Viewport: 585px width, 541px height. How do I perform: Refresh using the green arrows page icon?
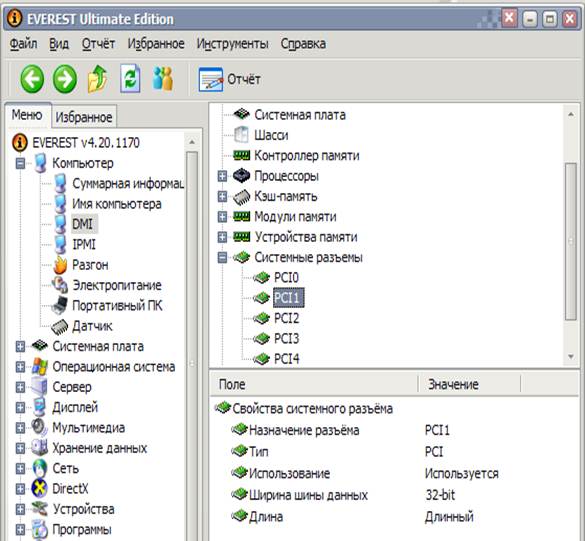point(130,78)
